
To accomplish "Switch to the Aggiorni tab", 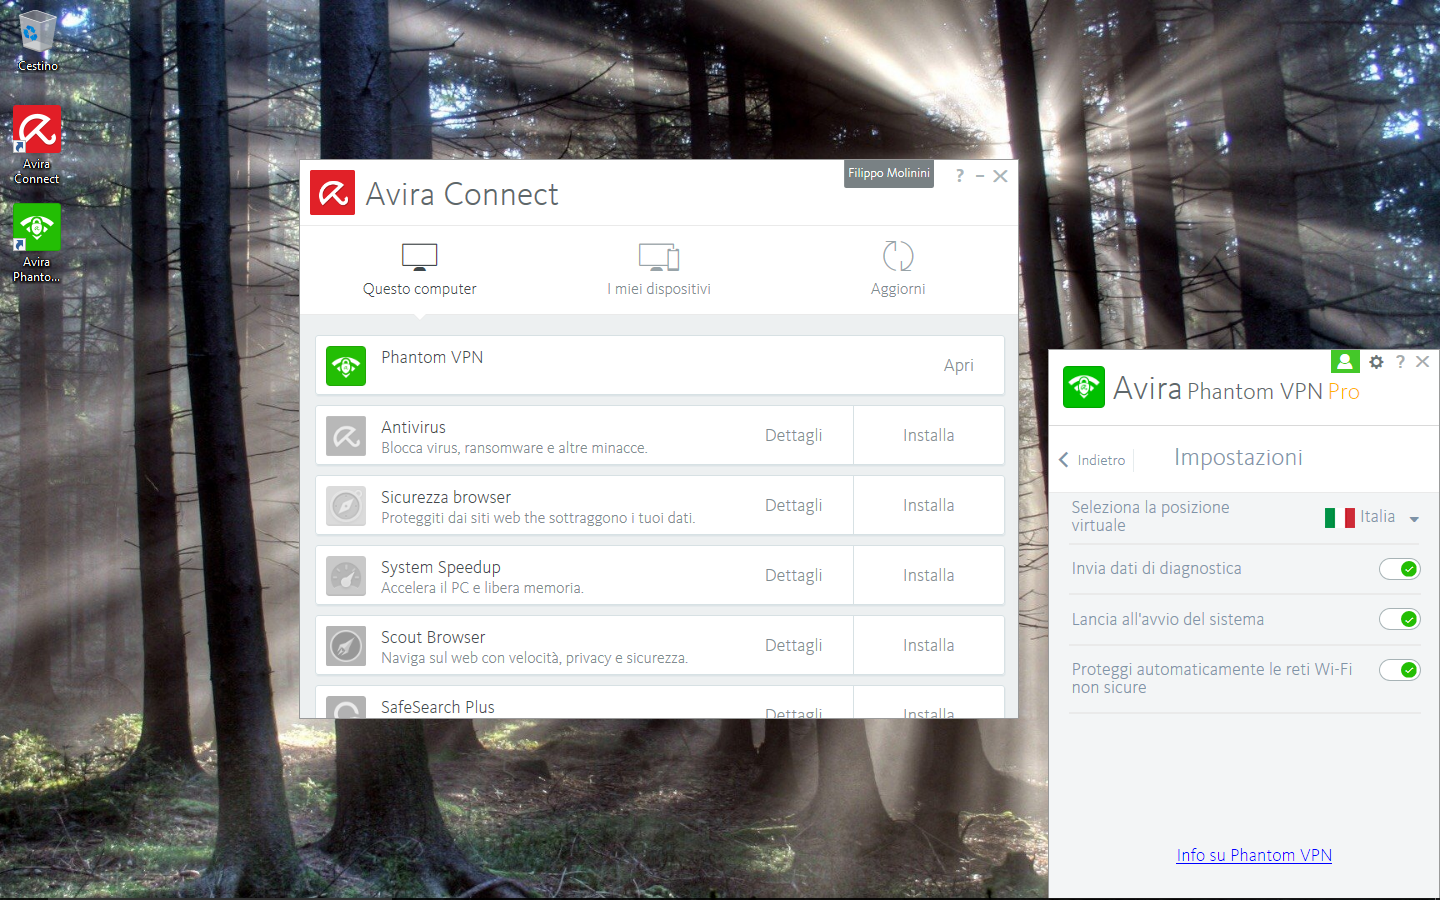I will pos(898,270).
